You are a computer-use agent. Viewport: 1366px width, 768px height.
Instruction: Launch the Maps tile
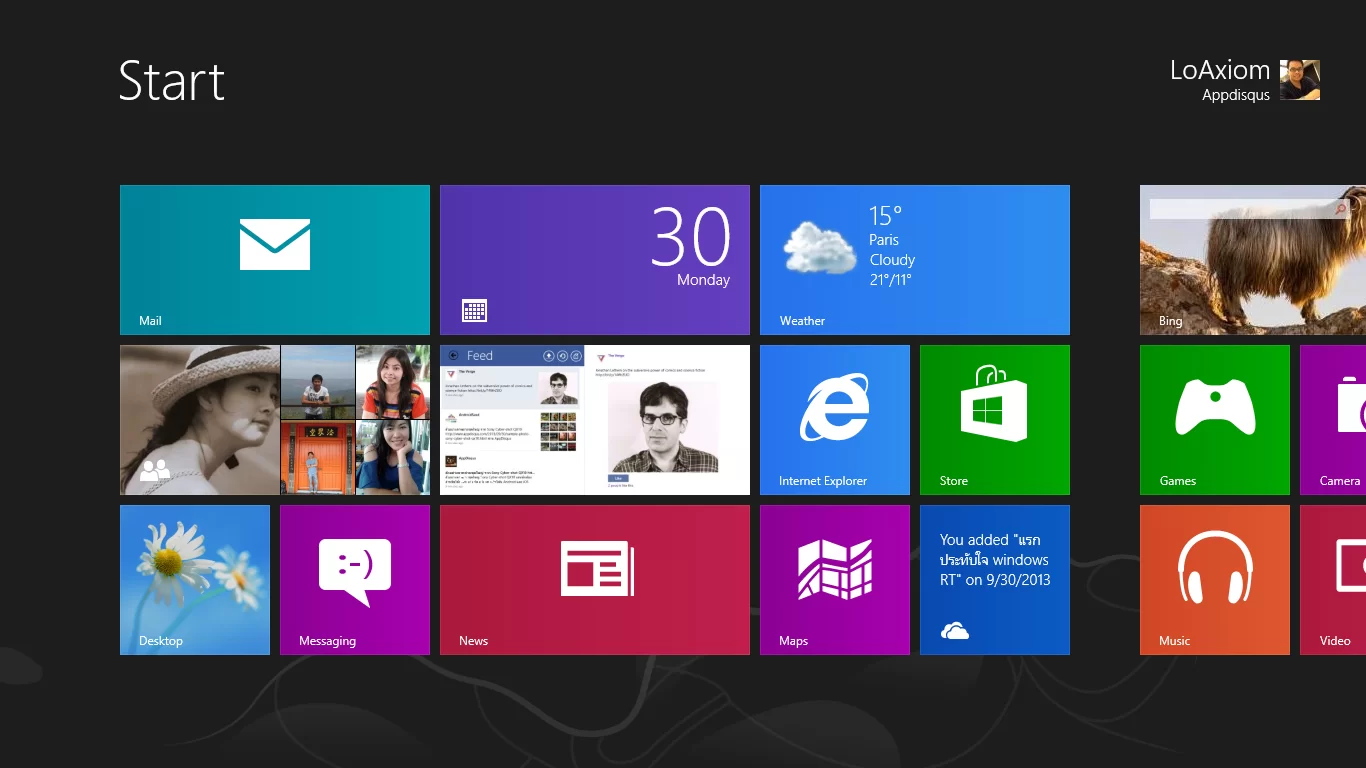tap(835, 580)
